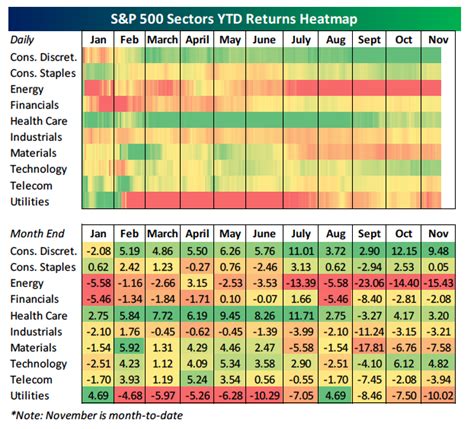
Task: Select the Jan column header in Daily heatmap
Action: (98, 40)
